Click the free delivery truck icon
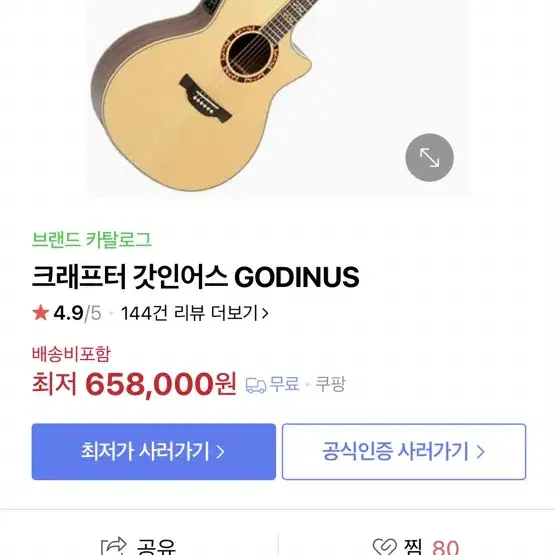The width and height of the screenshot is (555, 555). pyautogui.click(x=256, y=385)
